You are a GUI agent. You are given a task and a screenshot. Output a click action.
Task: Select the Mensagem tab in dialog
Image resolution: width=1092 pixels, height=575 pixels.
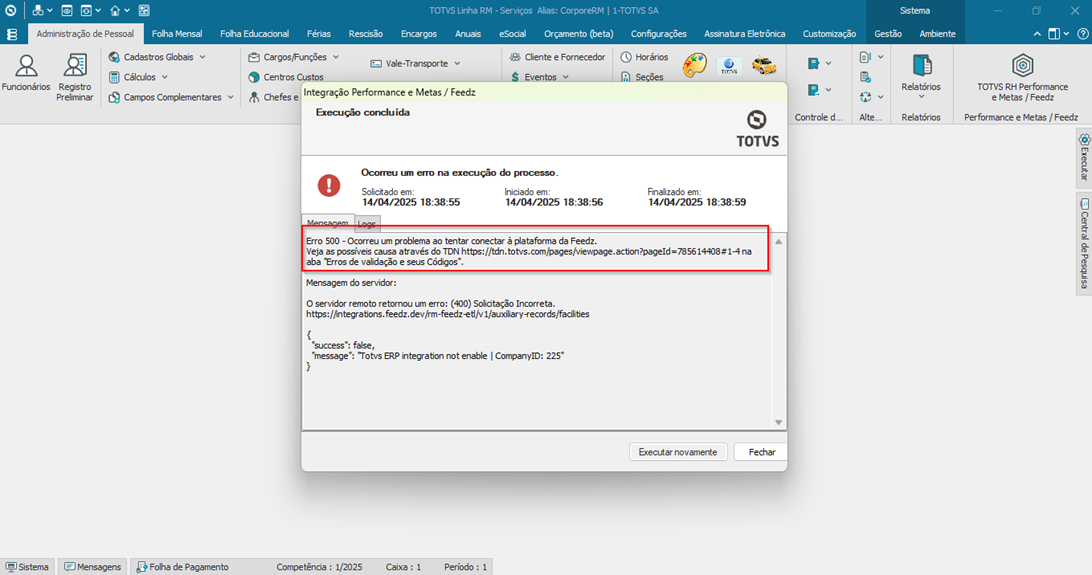(x=327, y=223)
